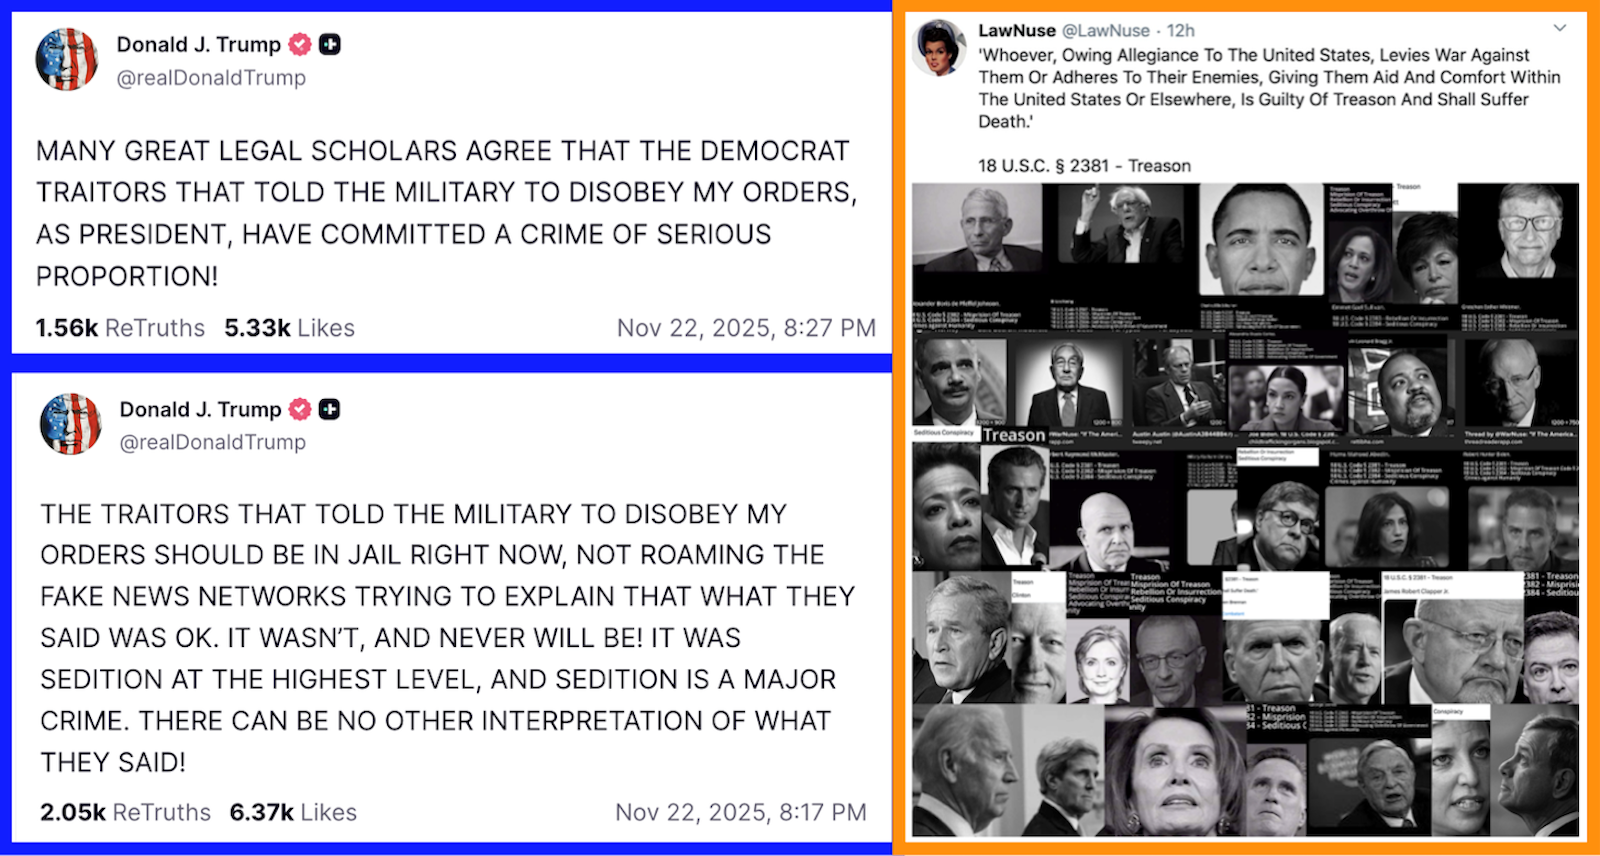Click Donald J. Trump name on bottom post
This screenshot has height=856, width=1600.
point(200,409)
